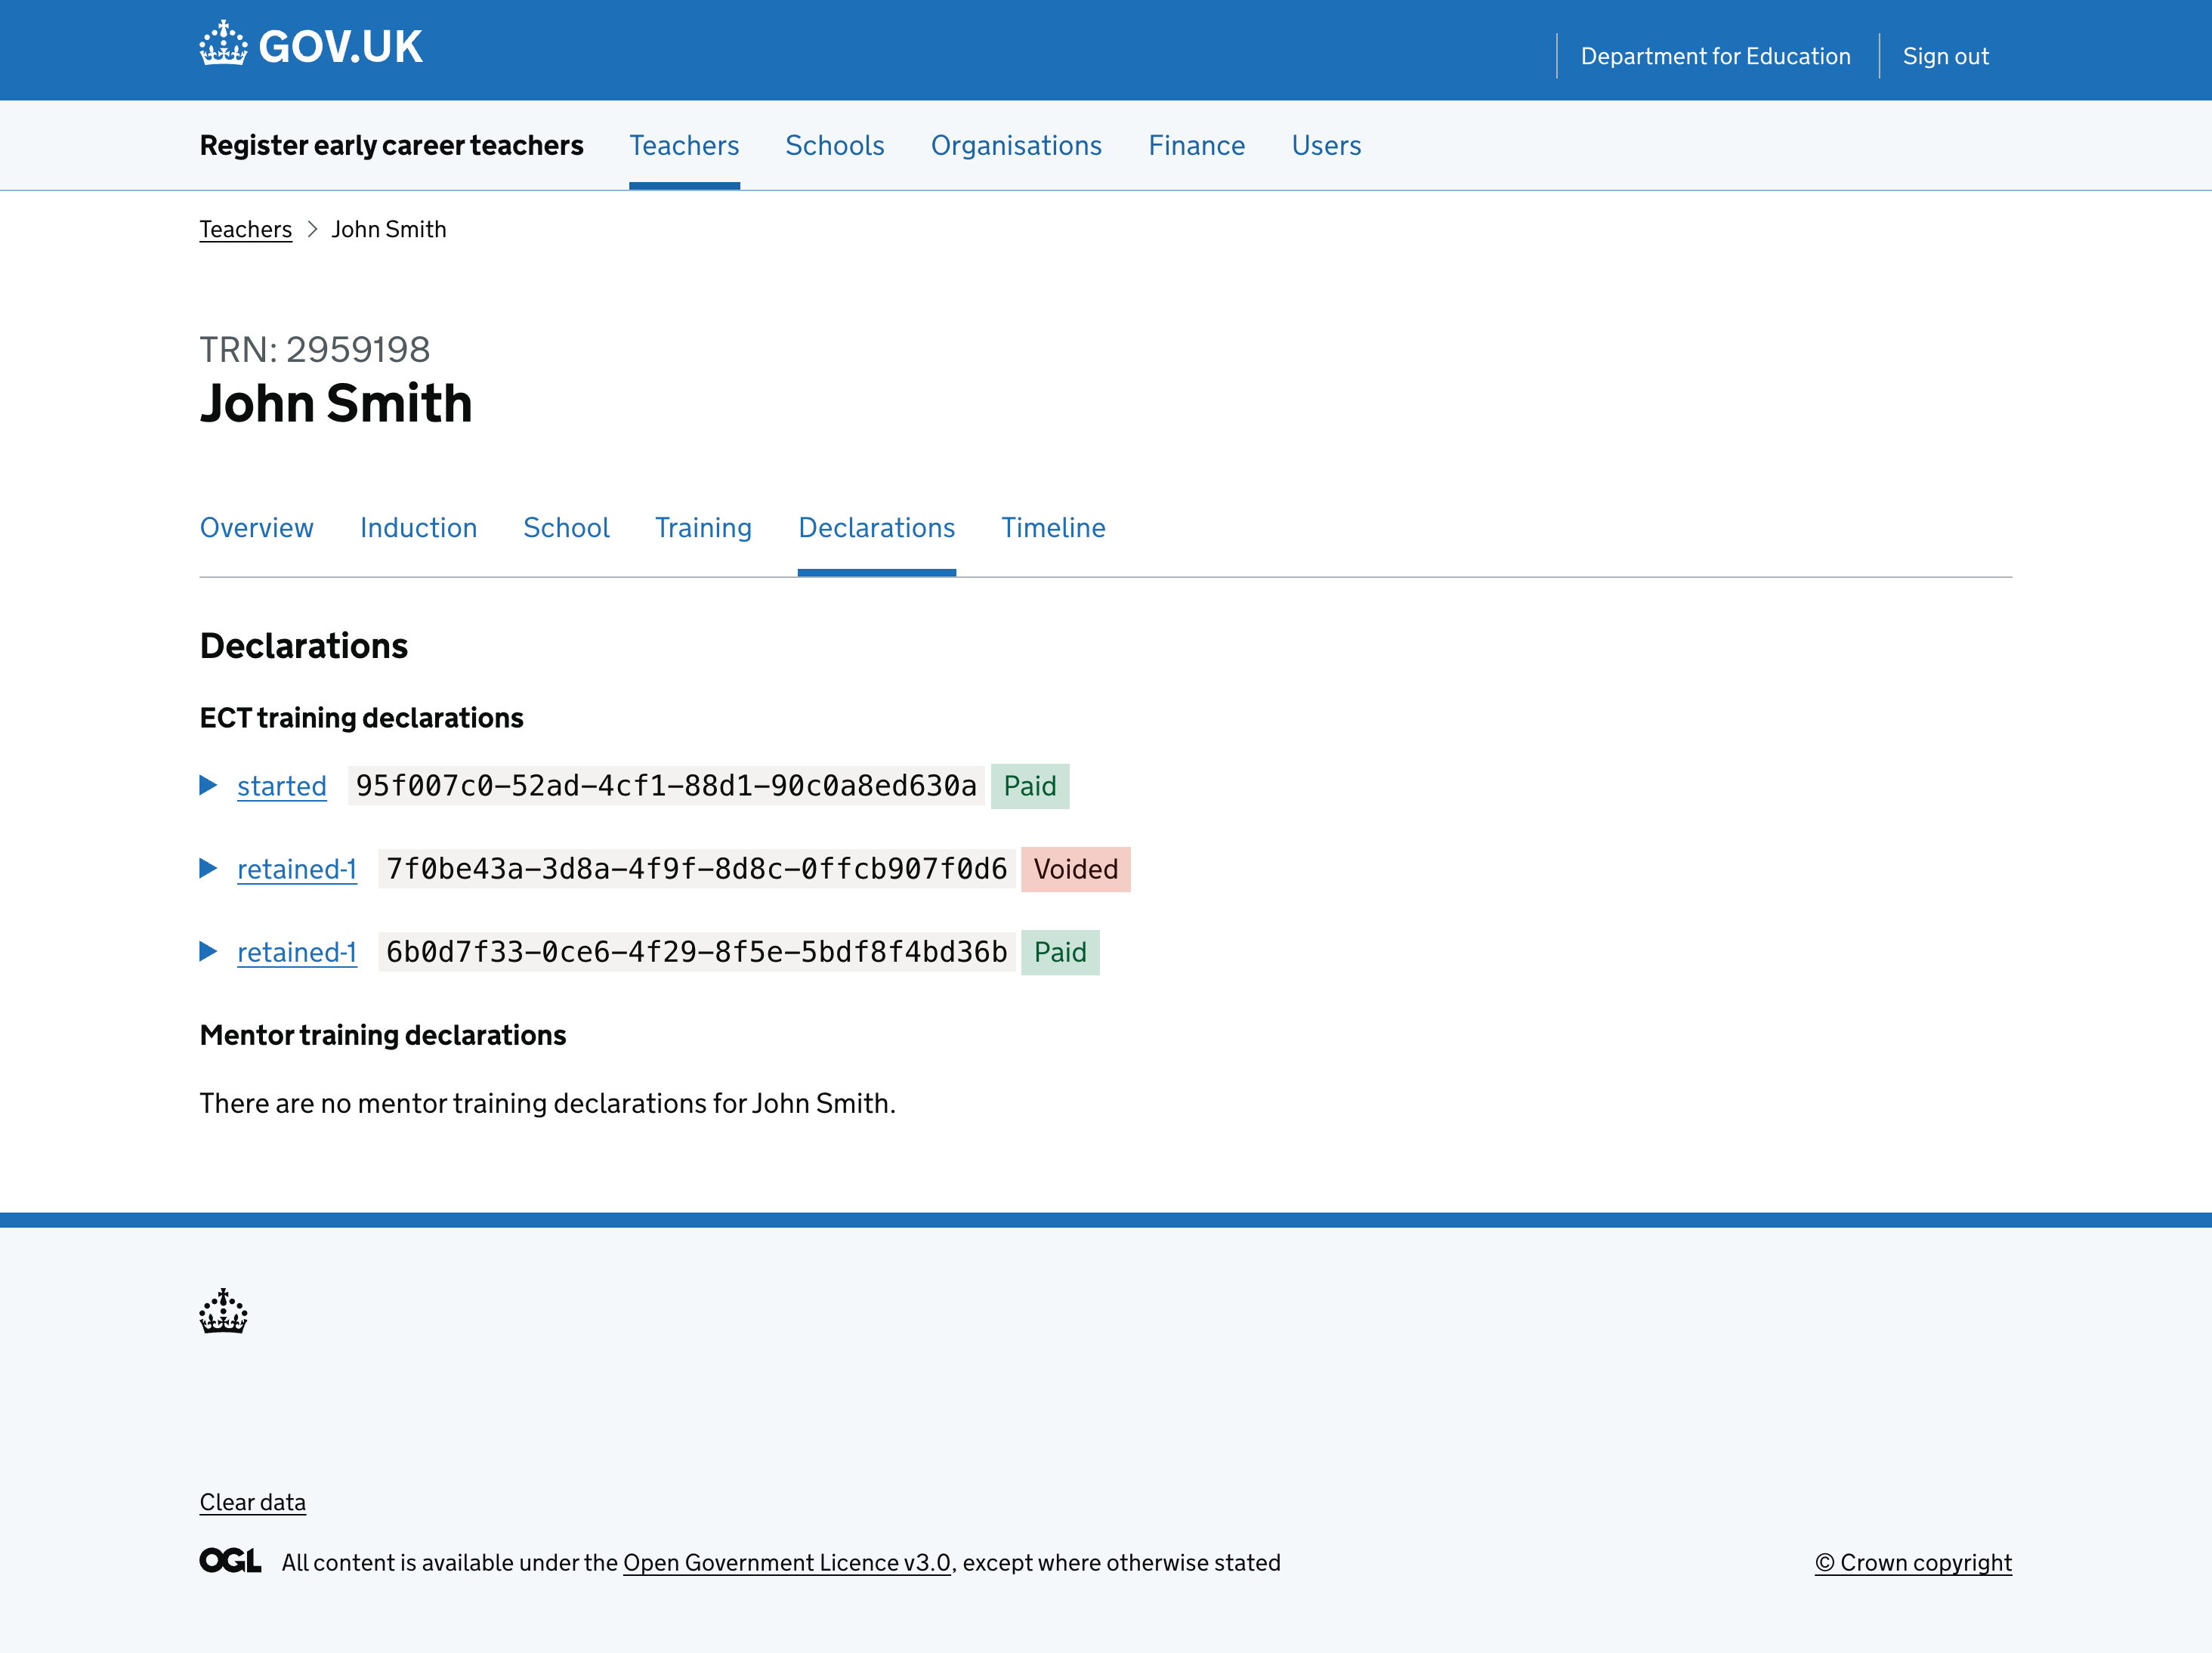The height and width of the screenshot is (1653, 2212).
Task: Click the John Smith page heading
Action: click(336, 404)
